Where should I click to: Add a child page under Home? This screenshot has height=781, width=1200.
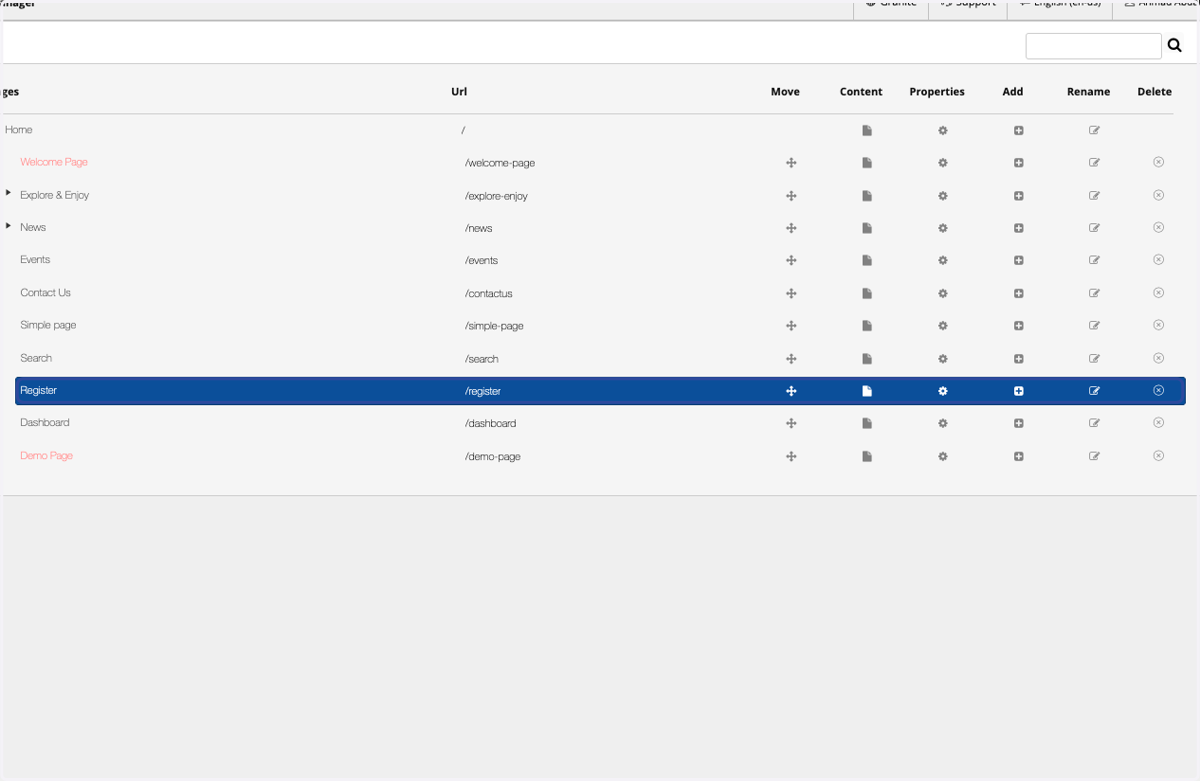[x=1018, y=130]
